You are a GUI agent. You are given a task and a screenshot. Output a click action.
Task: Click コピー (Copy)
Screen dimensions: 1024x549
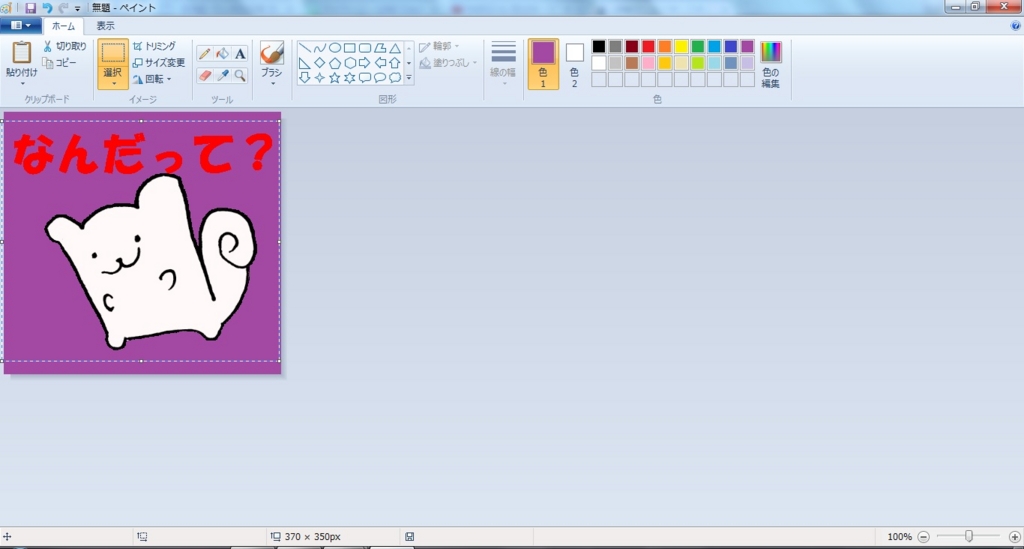point(60,63)
